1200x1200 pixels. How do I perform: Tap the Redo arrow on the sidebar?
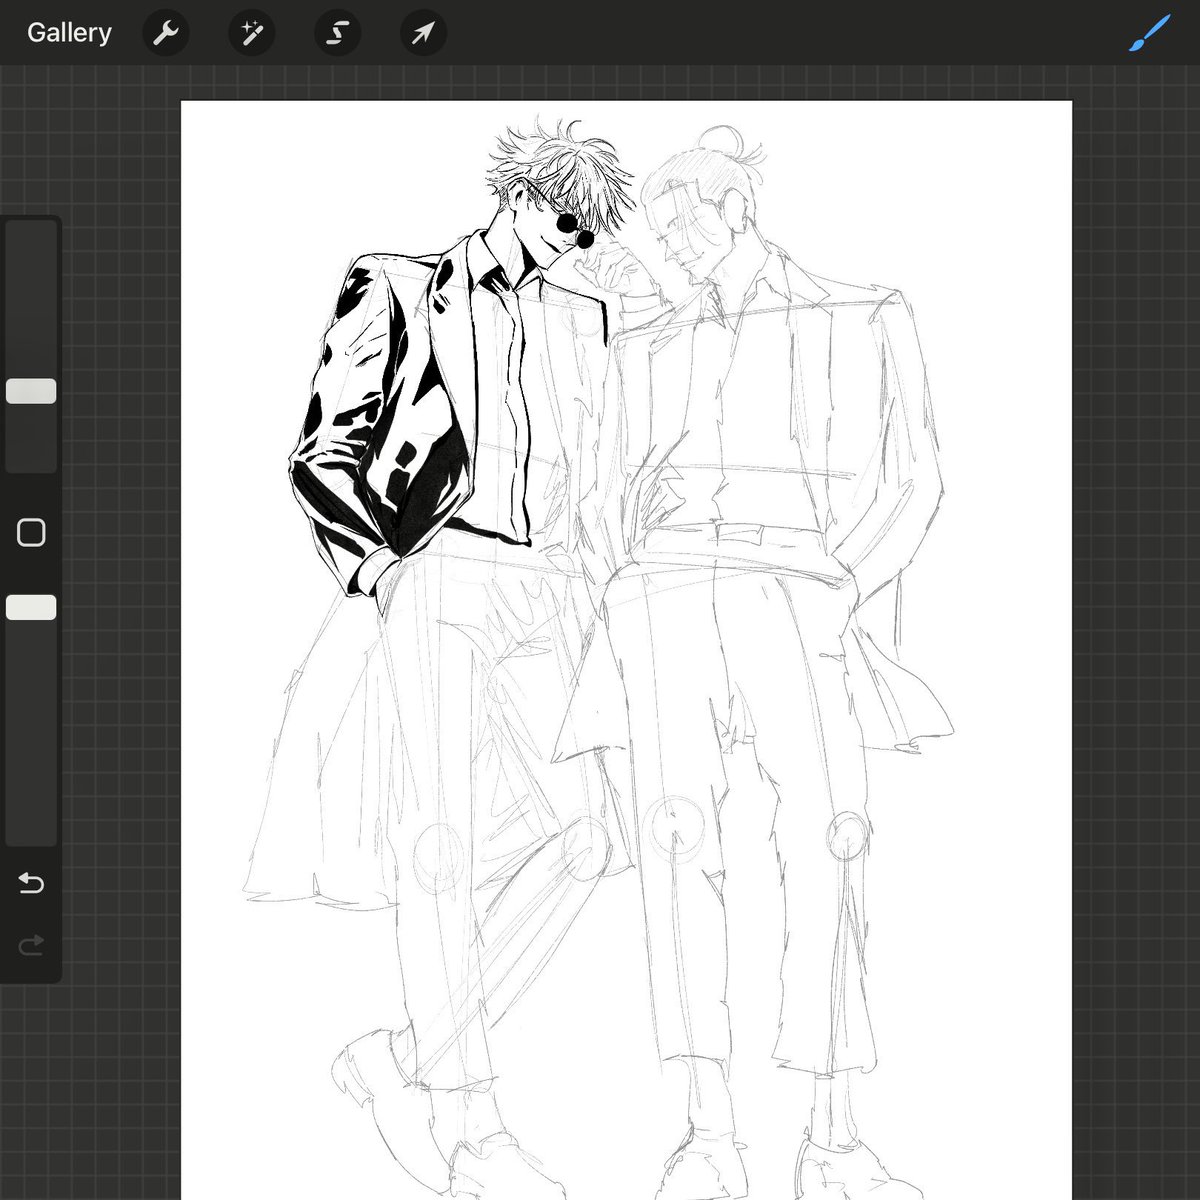tap(31, 945)
